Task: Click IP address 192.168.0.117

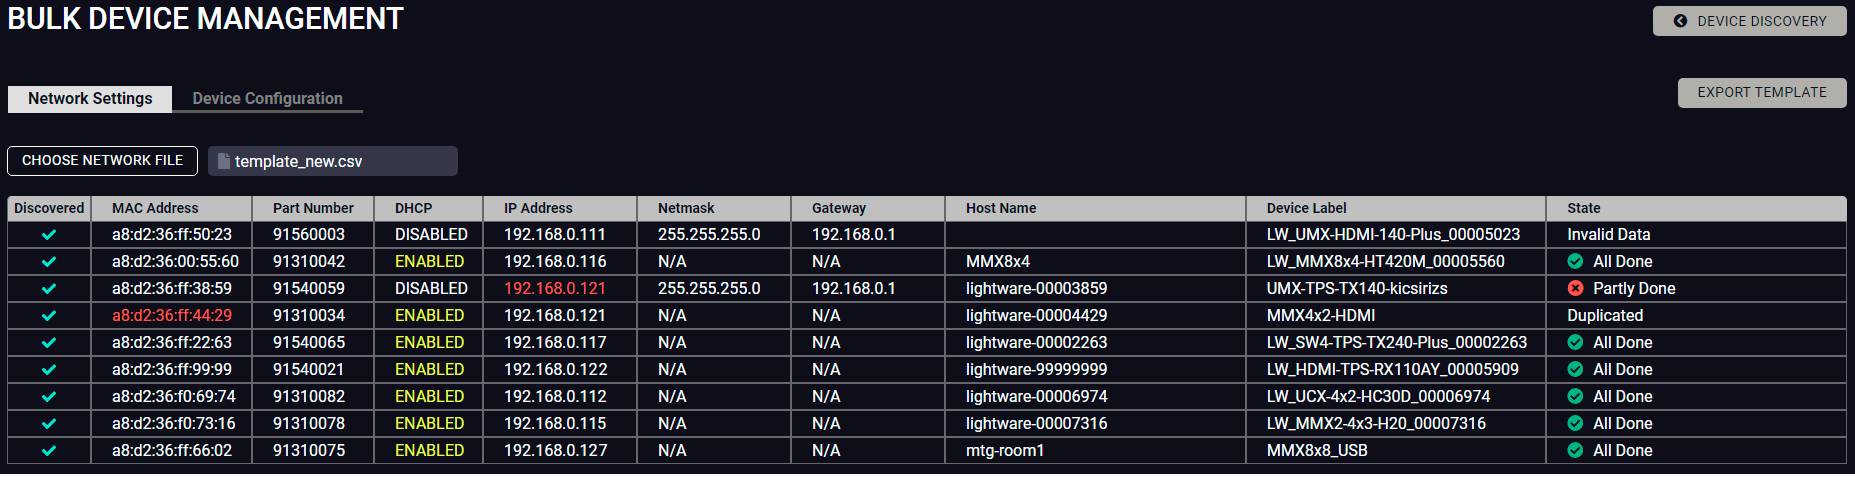Action: [x=555, y=342]
